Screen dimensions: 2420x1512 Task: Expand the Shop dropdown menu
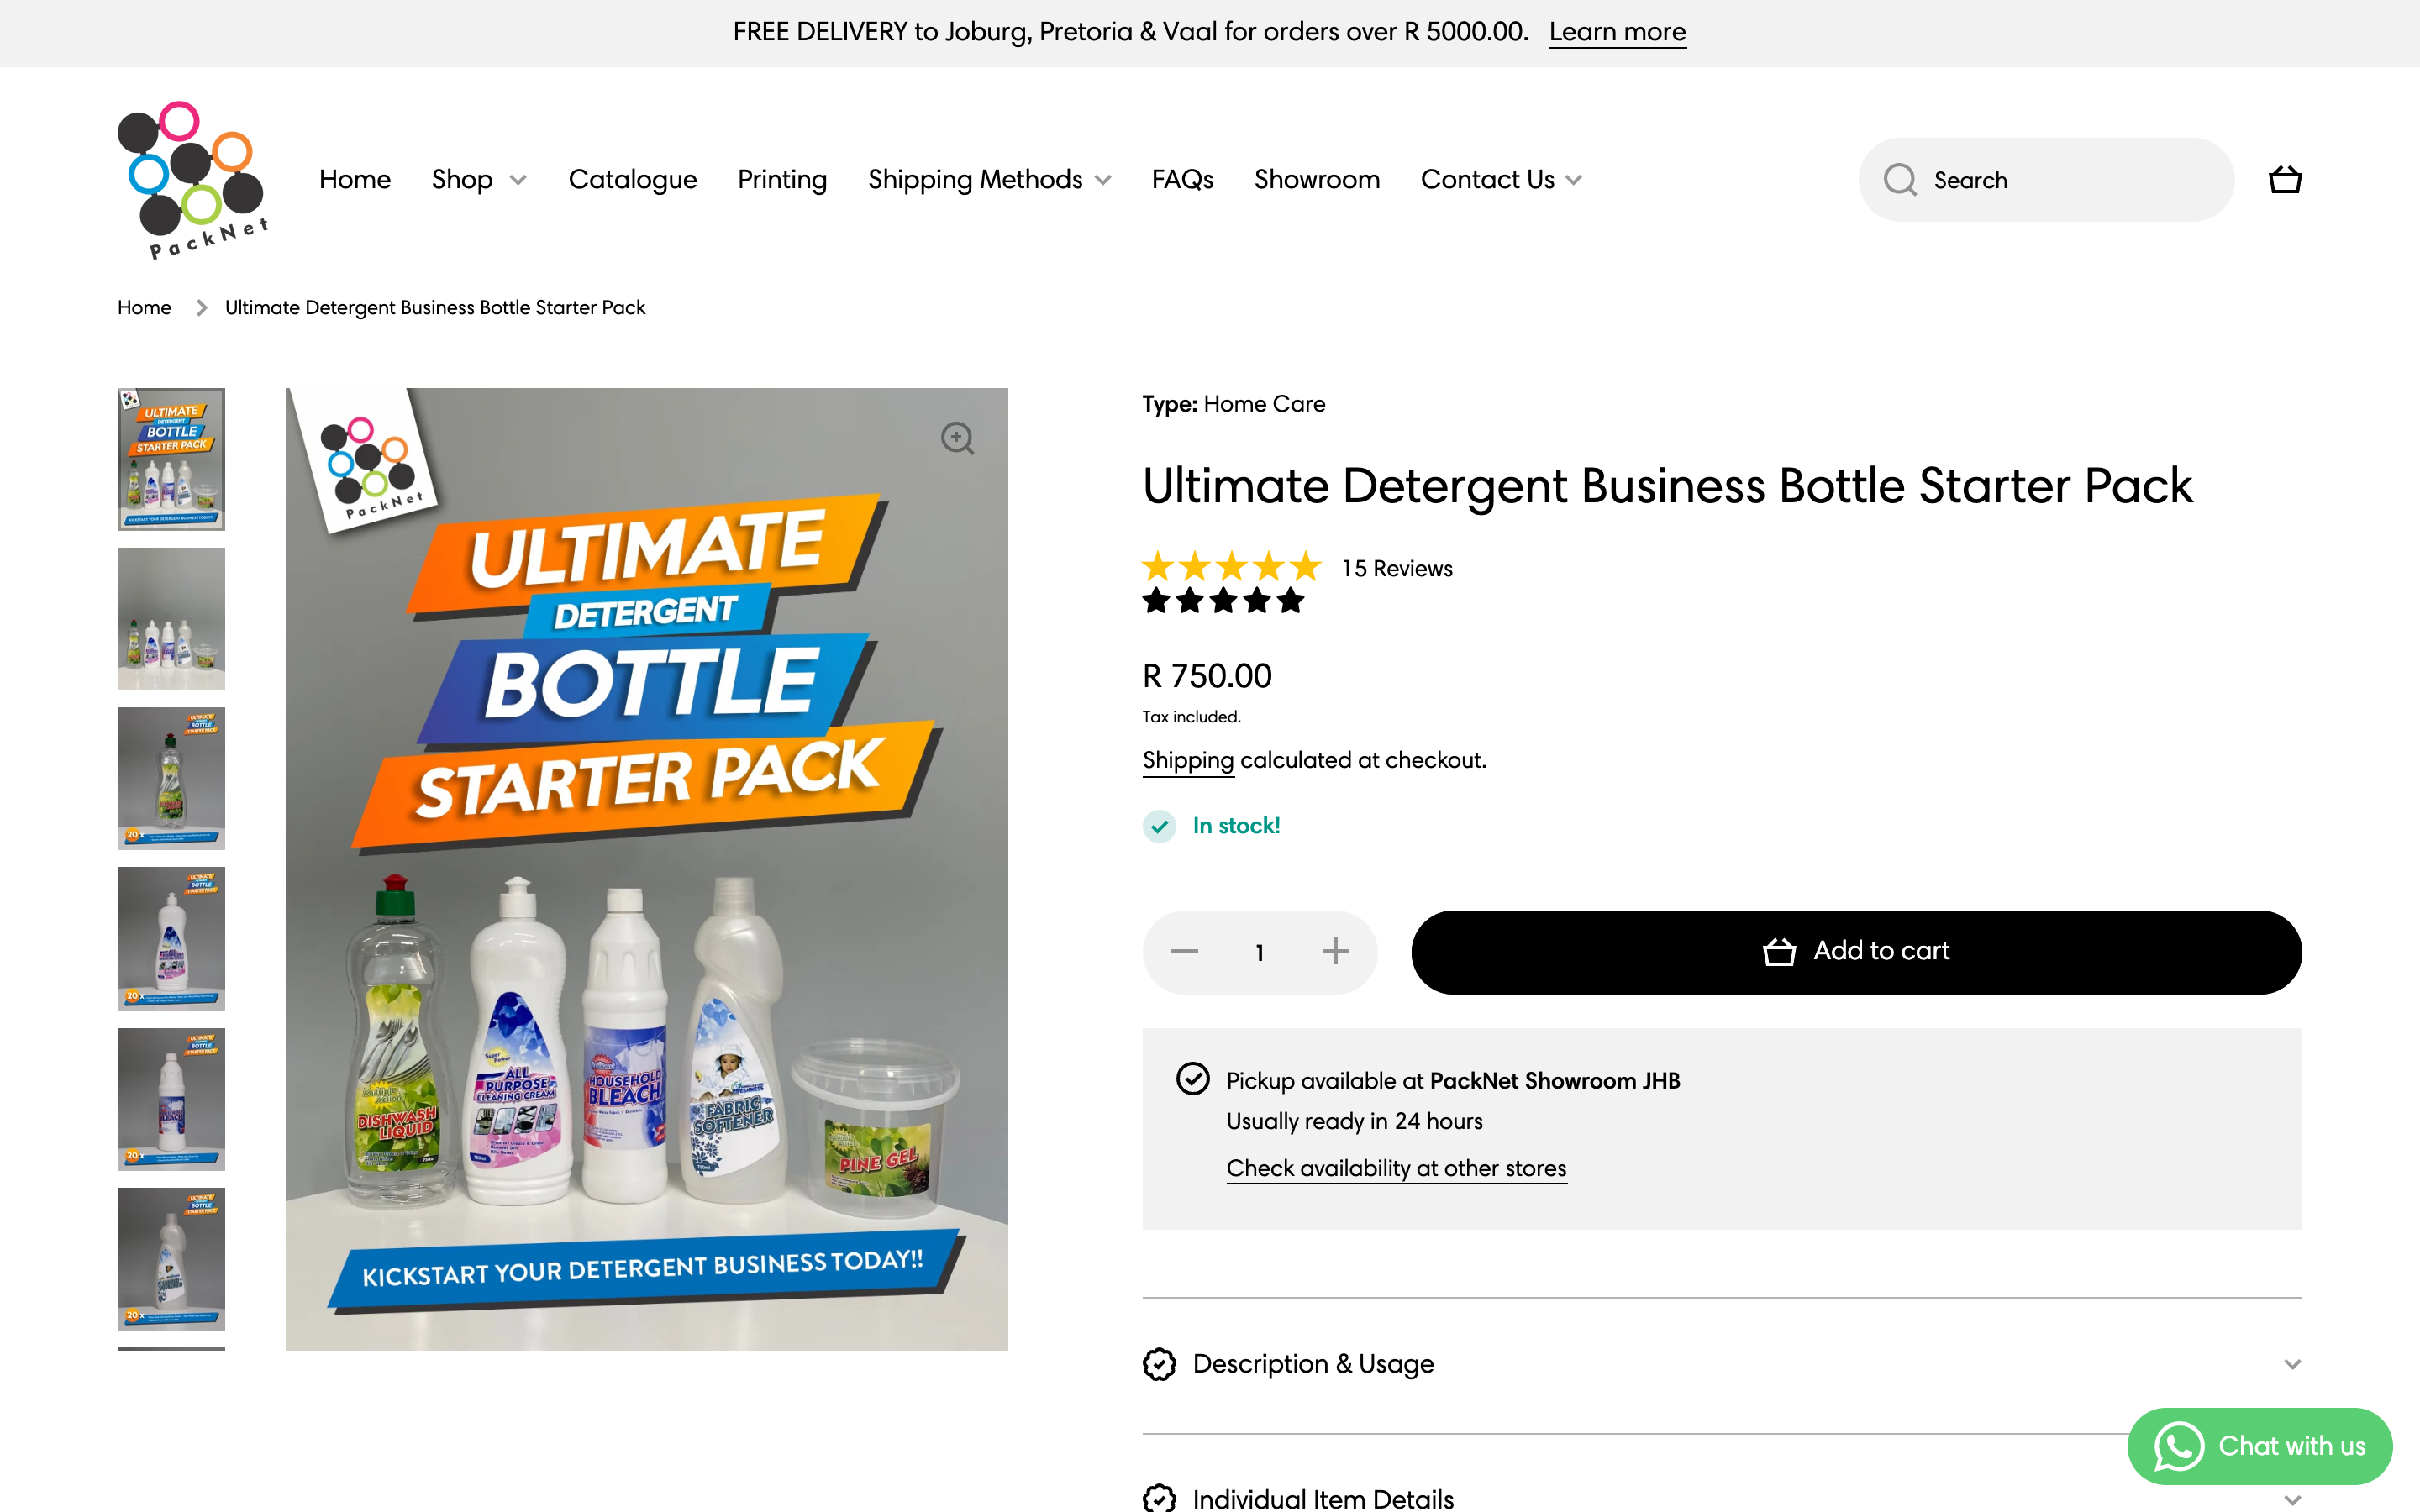coord(478,180)
